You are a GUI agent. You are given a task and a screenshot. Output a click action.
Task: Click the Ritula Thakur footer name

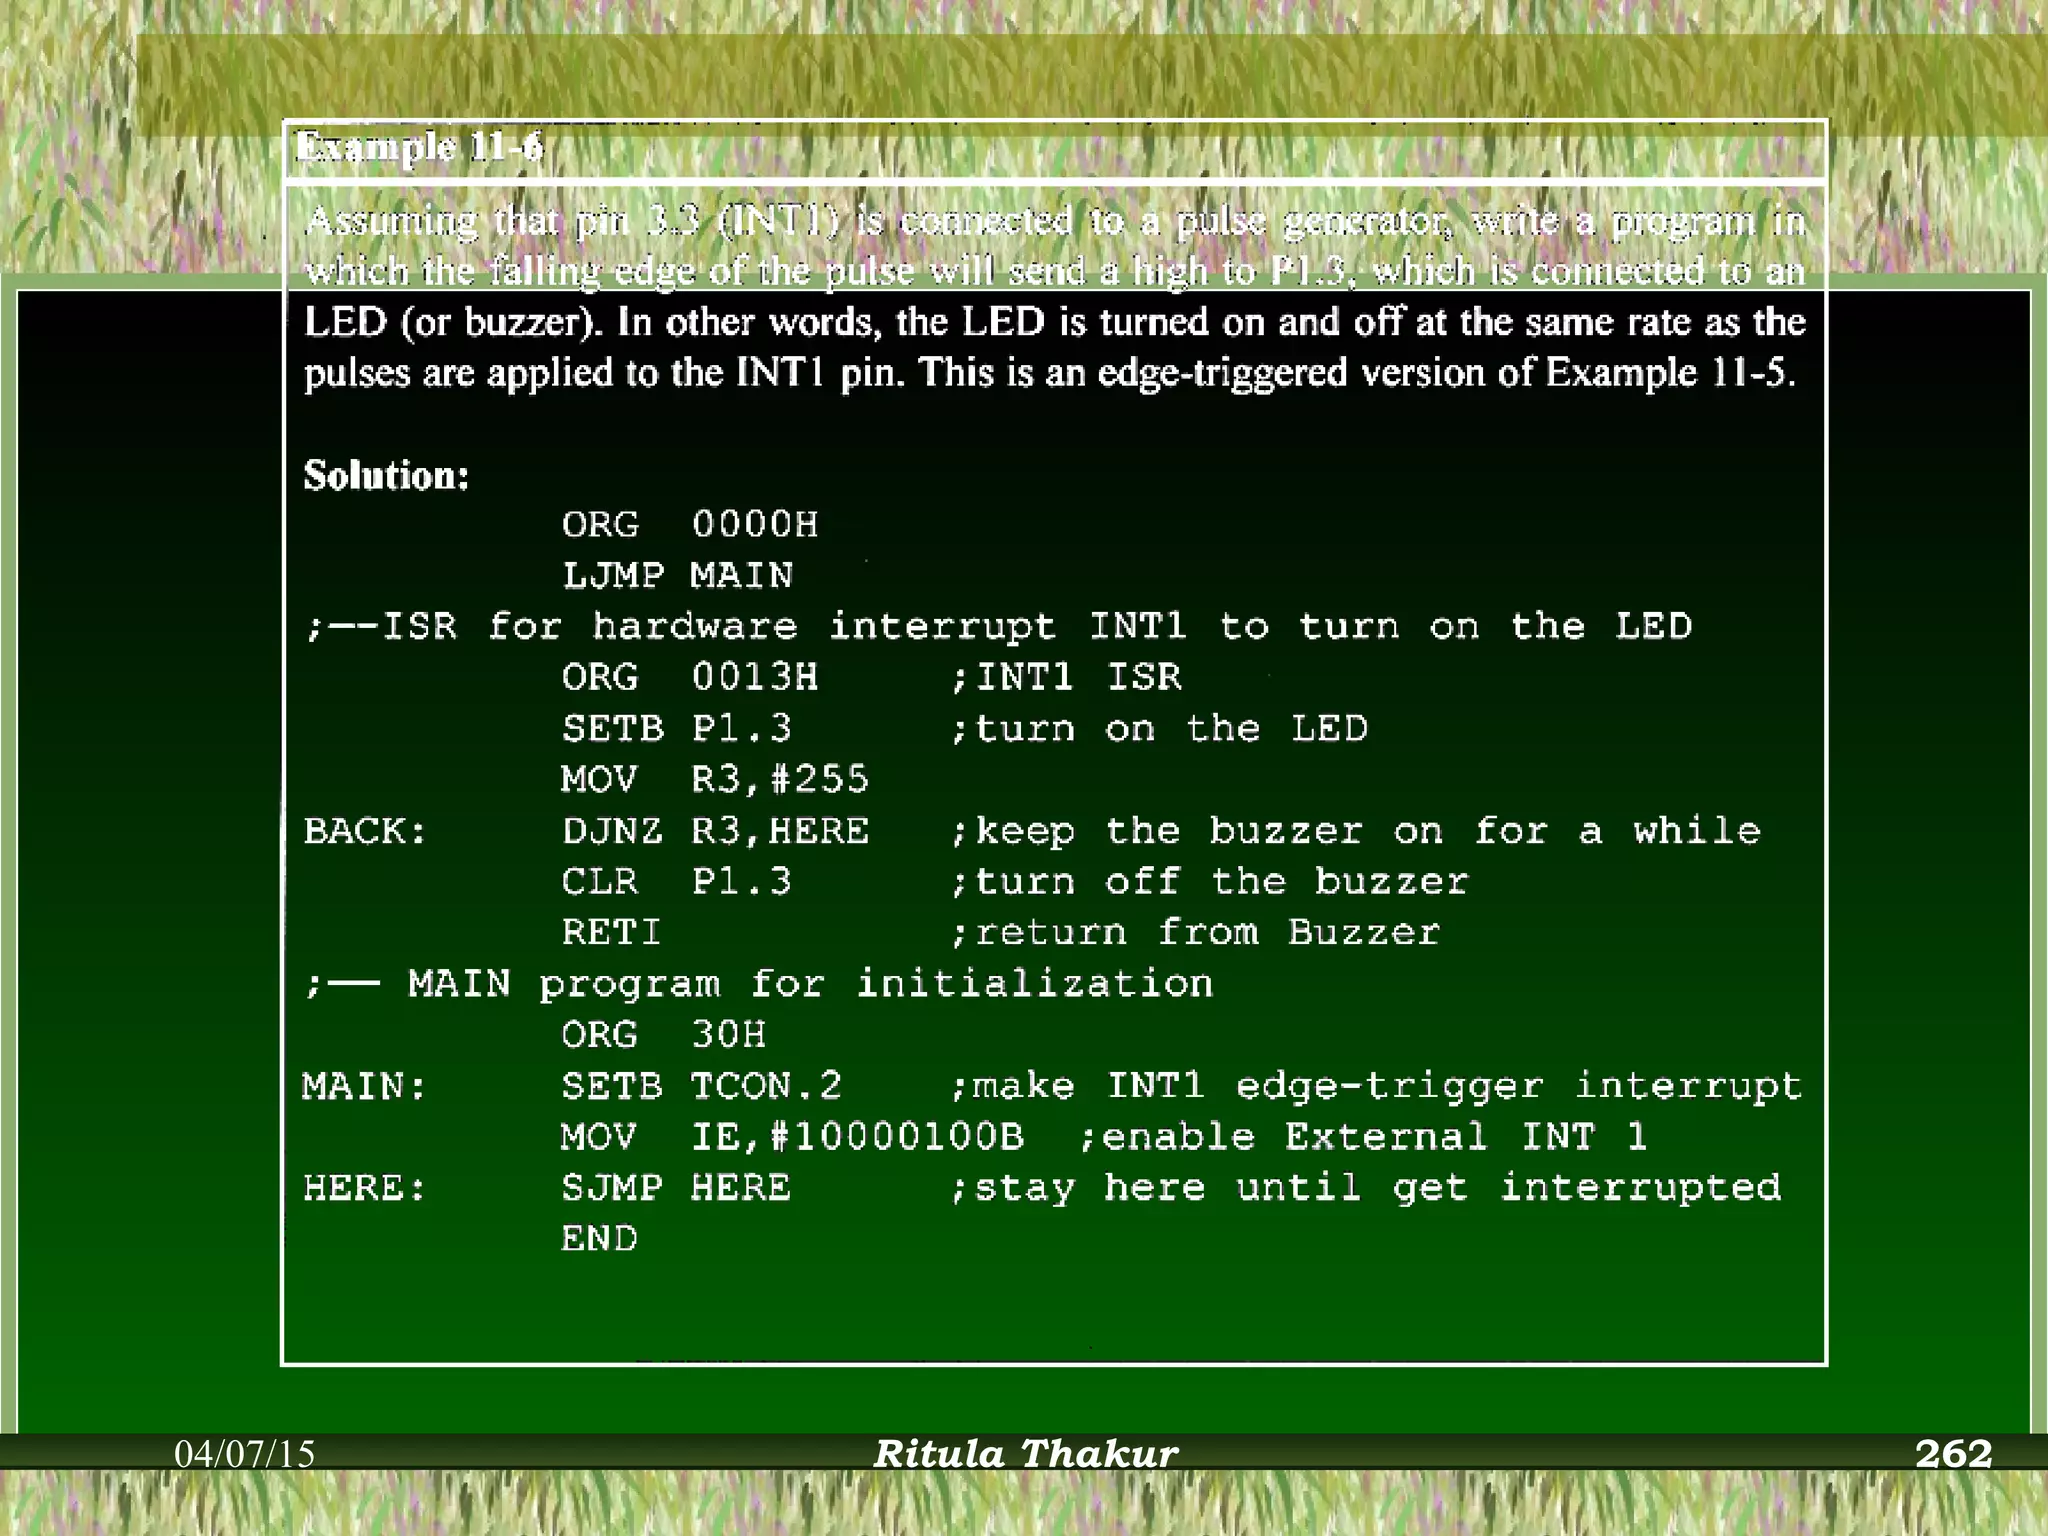click(x=1025, y=1454)
